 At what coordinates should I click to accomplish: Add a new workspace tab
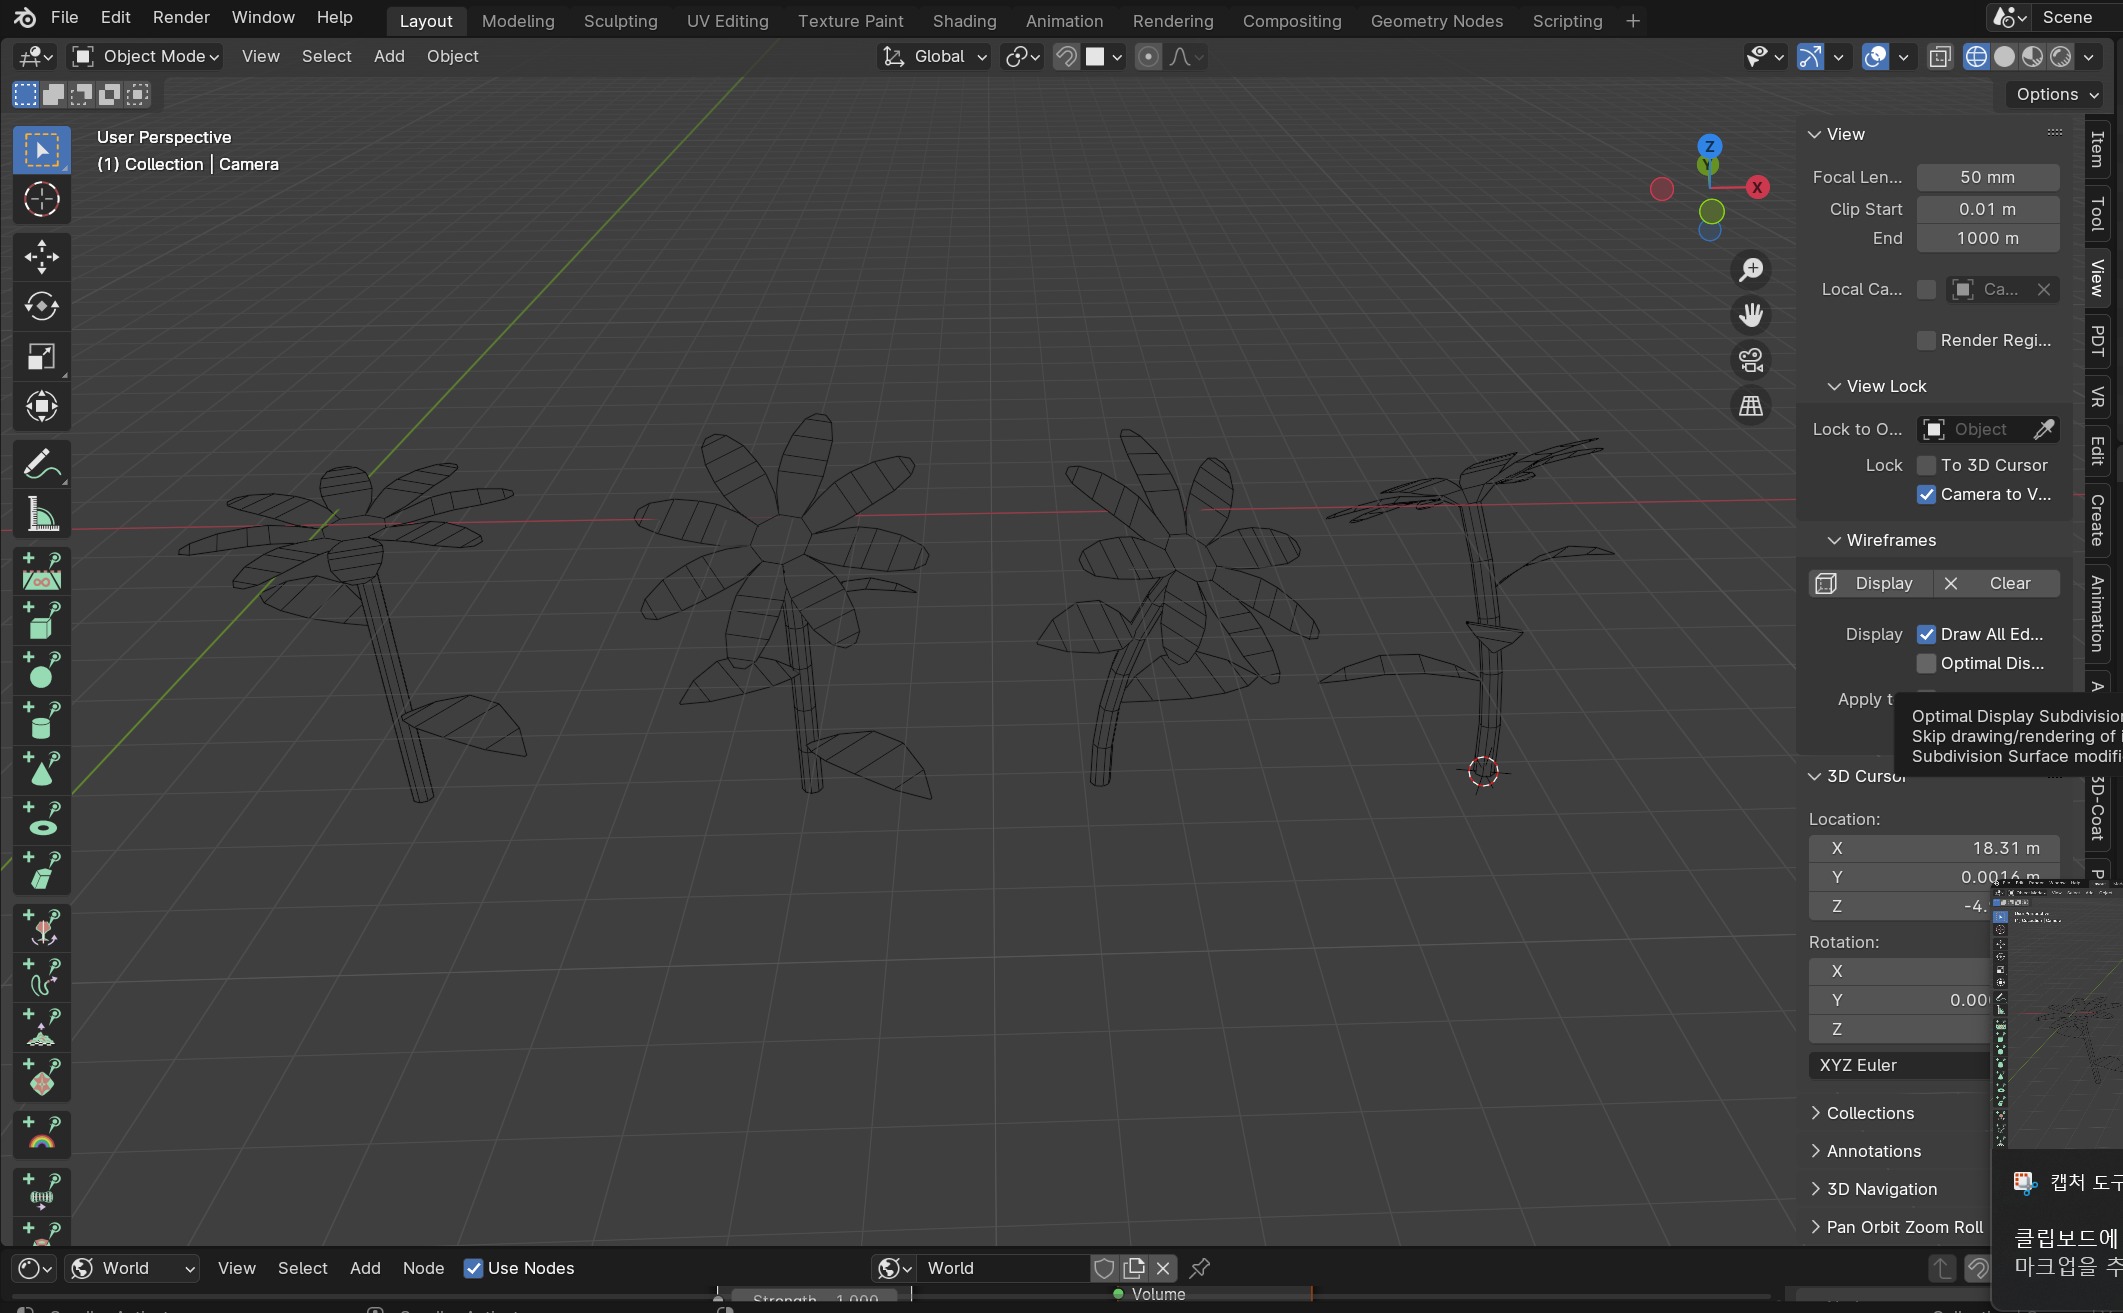1633,21
